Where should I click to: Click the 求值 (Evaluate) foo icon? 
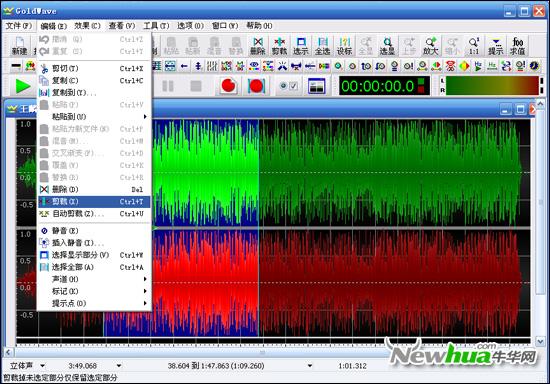pos(518,46)
